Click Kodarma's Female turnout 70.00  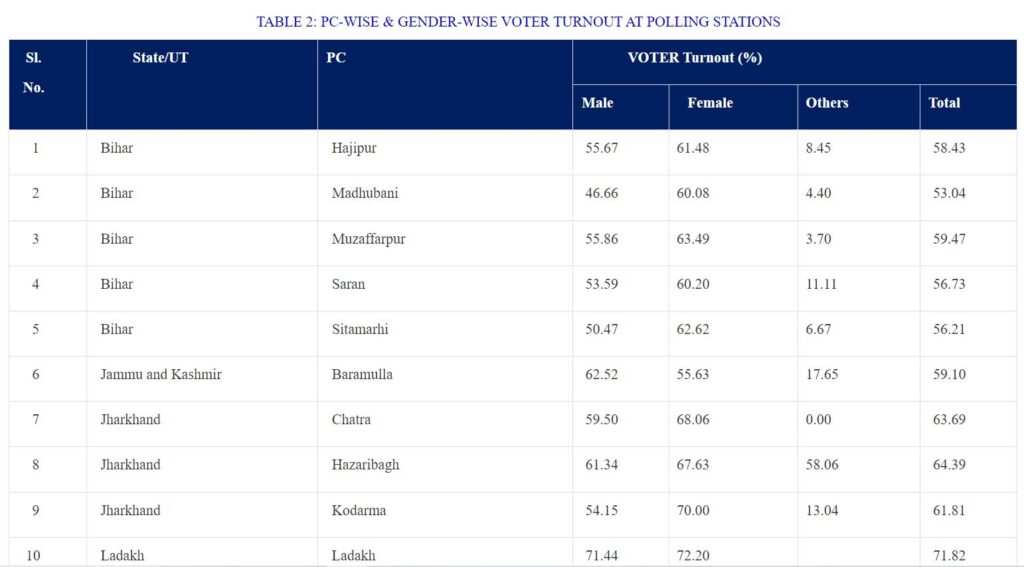pyautogui.click(x=693, y=510)
